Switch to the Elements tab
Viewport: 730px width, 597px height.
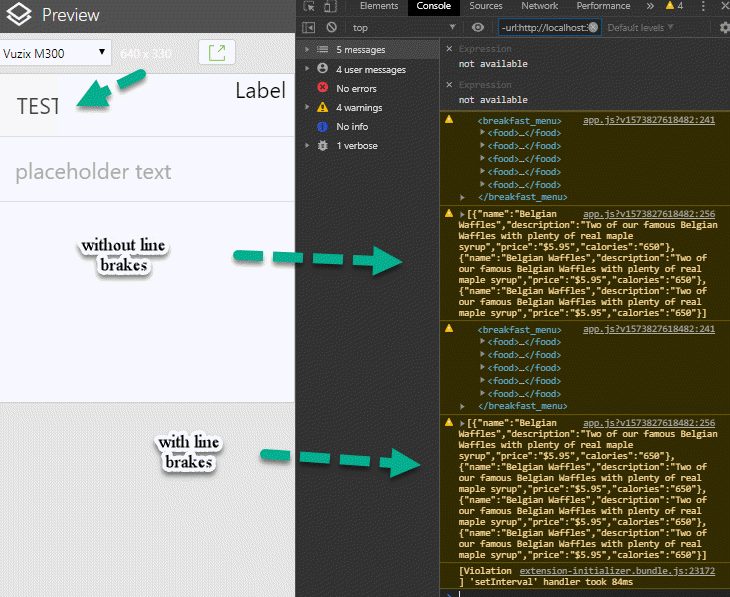point(378,6)
